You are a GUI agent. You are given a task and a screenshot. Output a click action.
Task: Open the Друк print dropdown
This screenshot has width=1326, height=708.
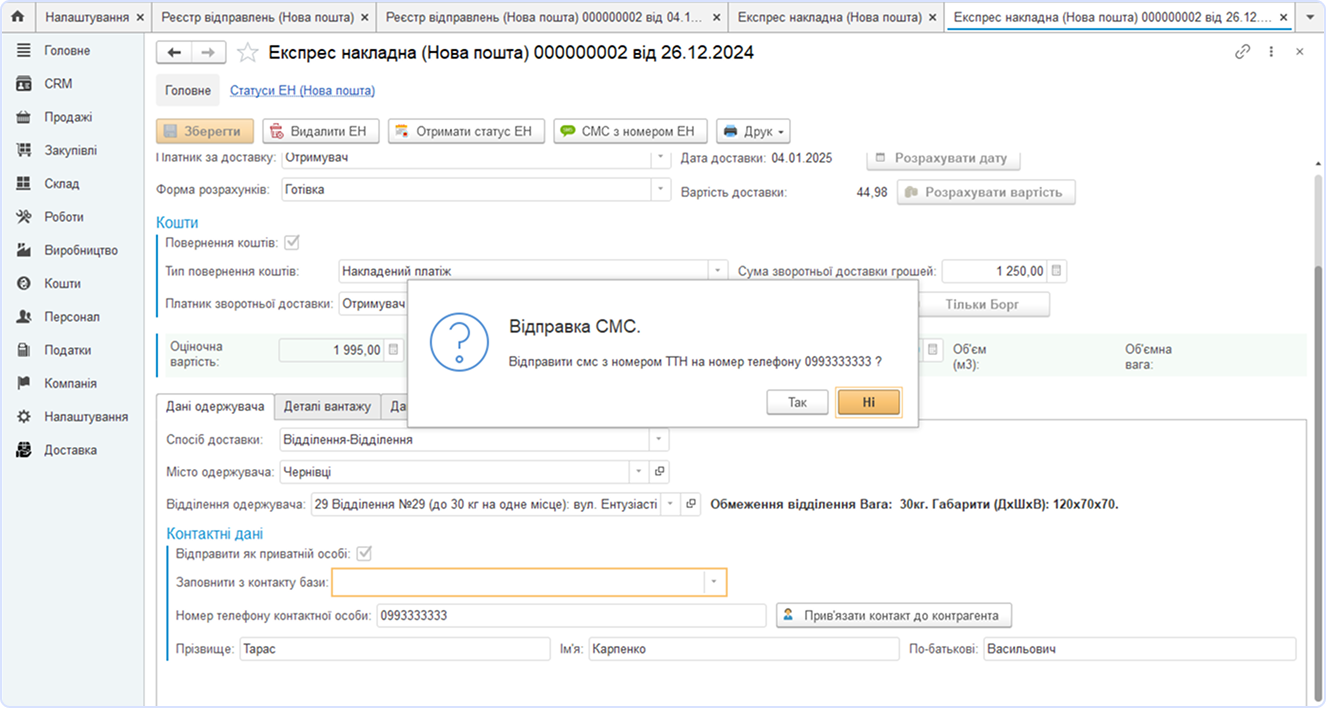(753, 131)
